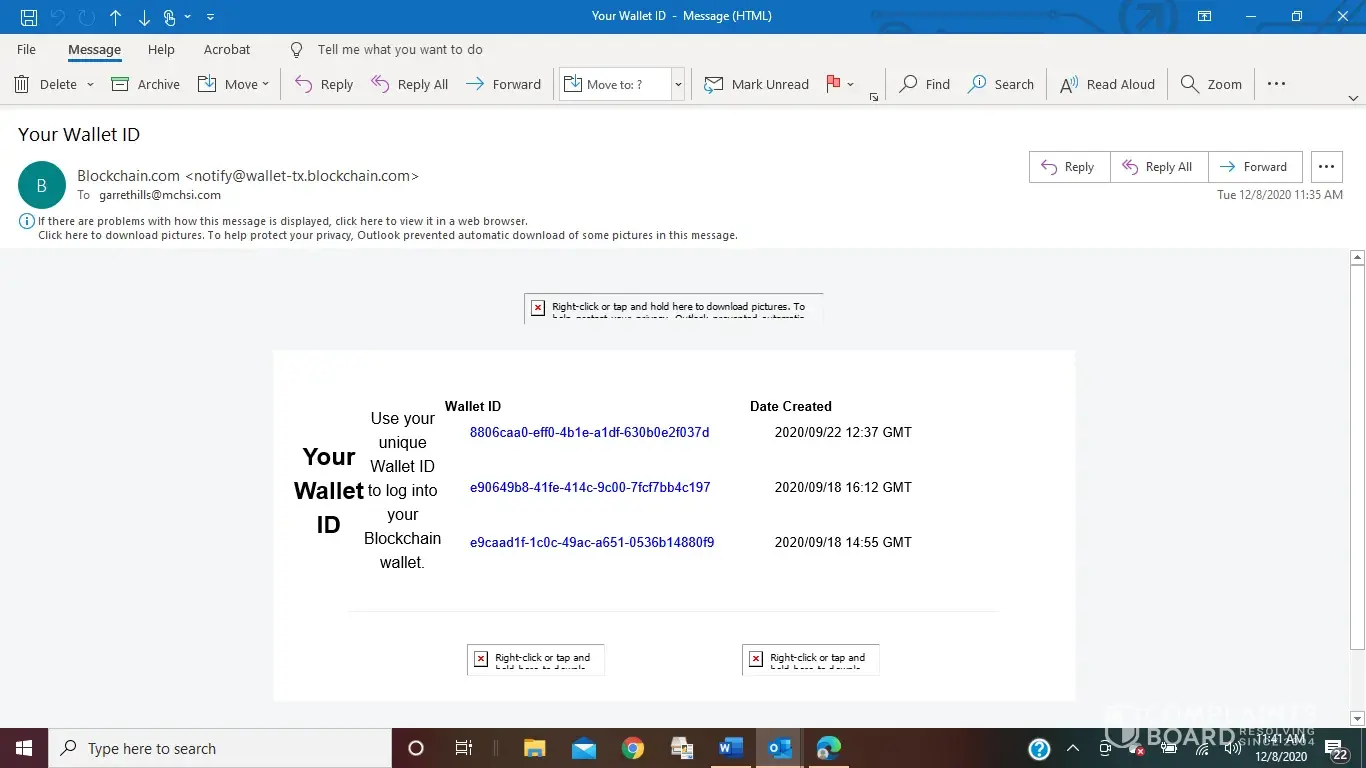Go to previous item with up arrow
This screenshot has width=1366, height=768.
(116, 17)
